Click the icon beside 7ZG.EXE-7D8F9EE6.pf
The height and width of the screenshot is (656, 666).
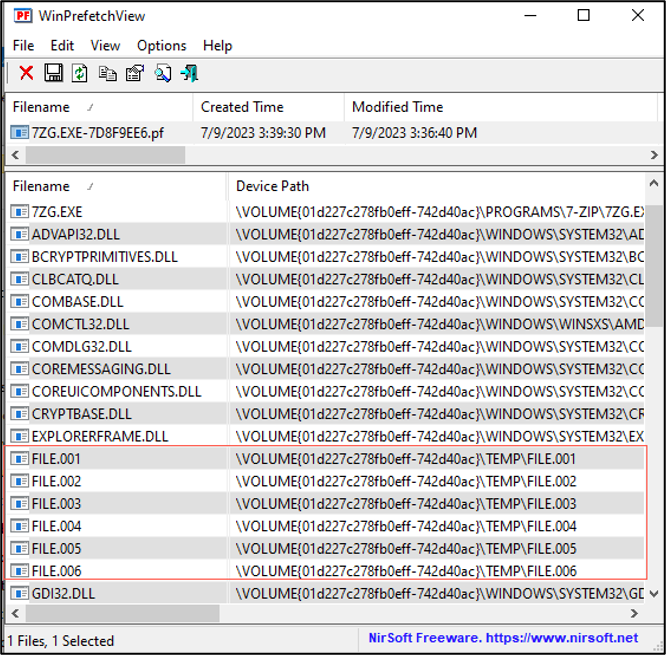(x=20, y=133)
